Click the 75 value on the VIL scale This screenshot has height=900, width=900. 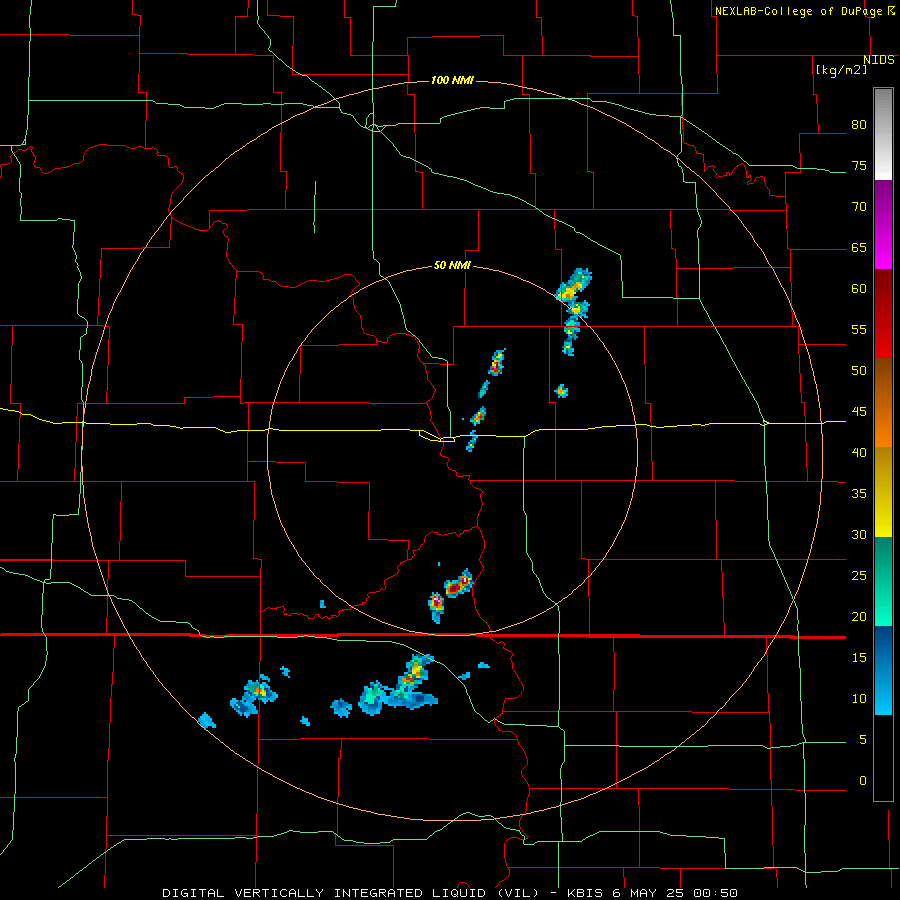point(859,165)
